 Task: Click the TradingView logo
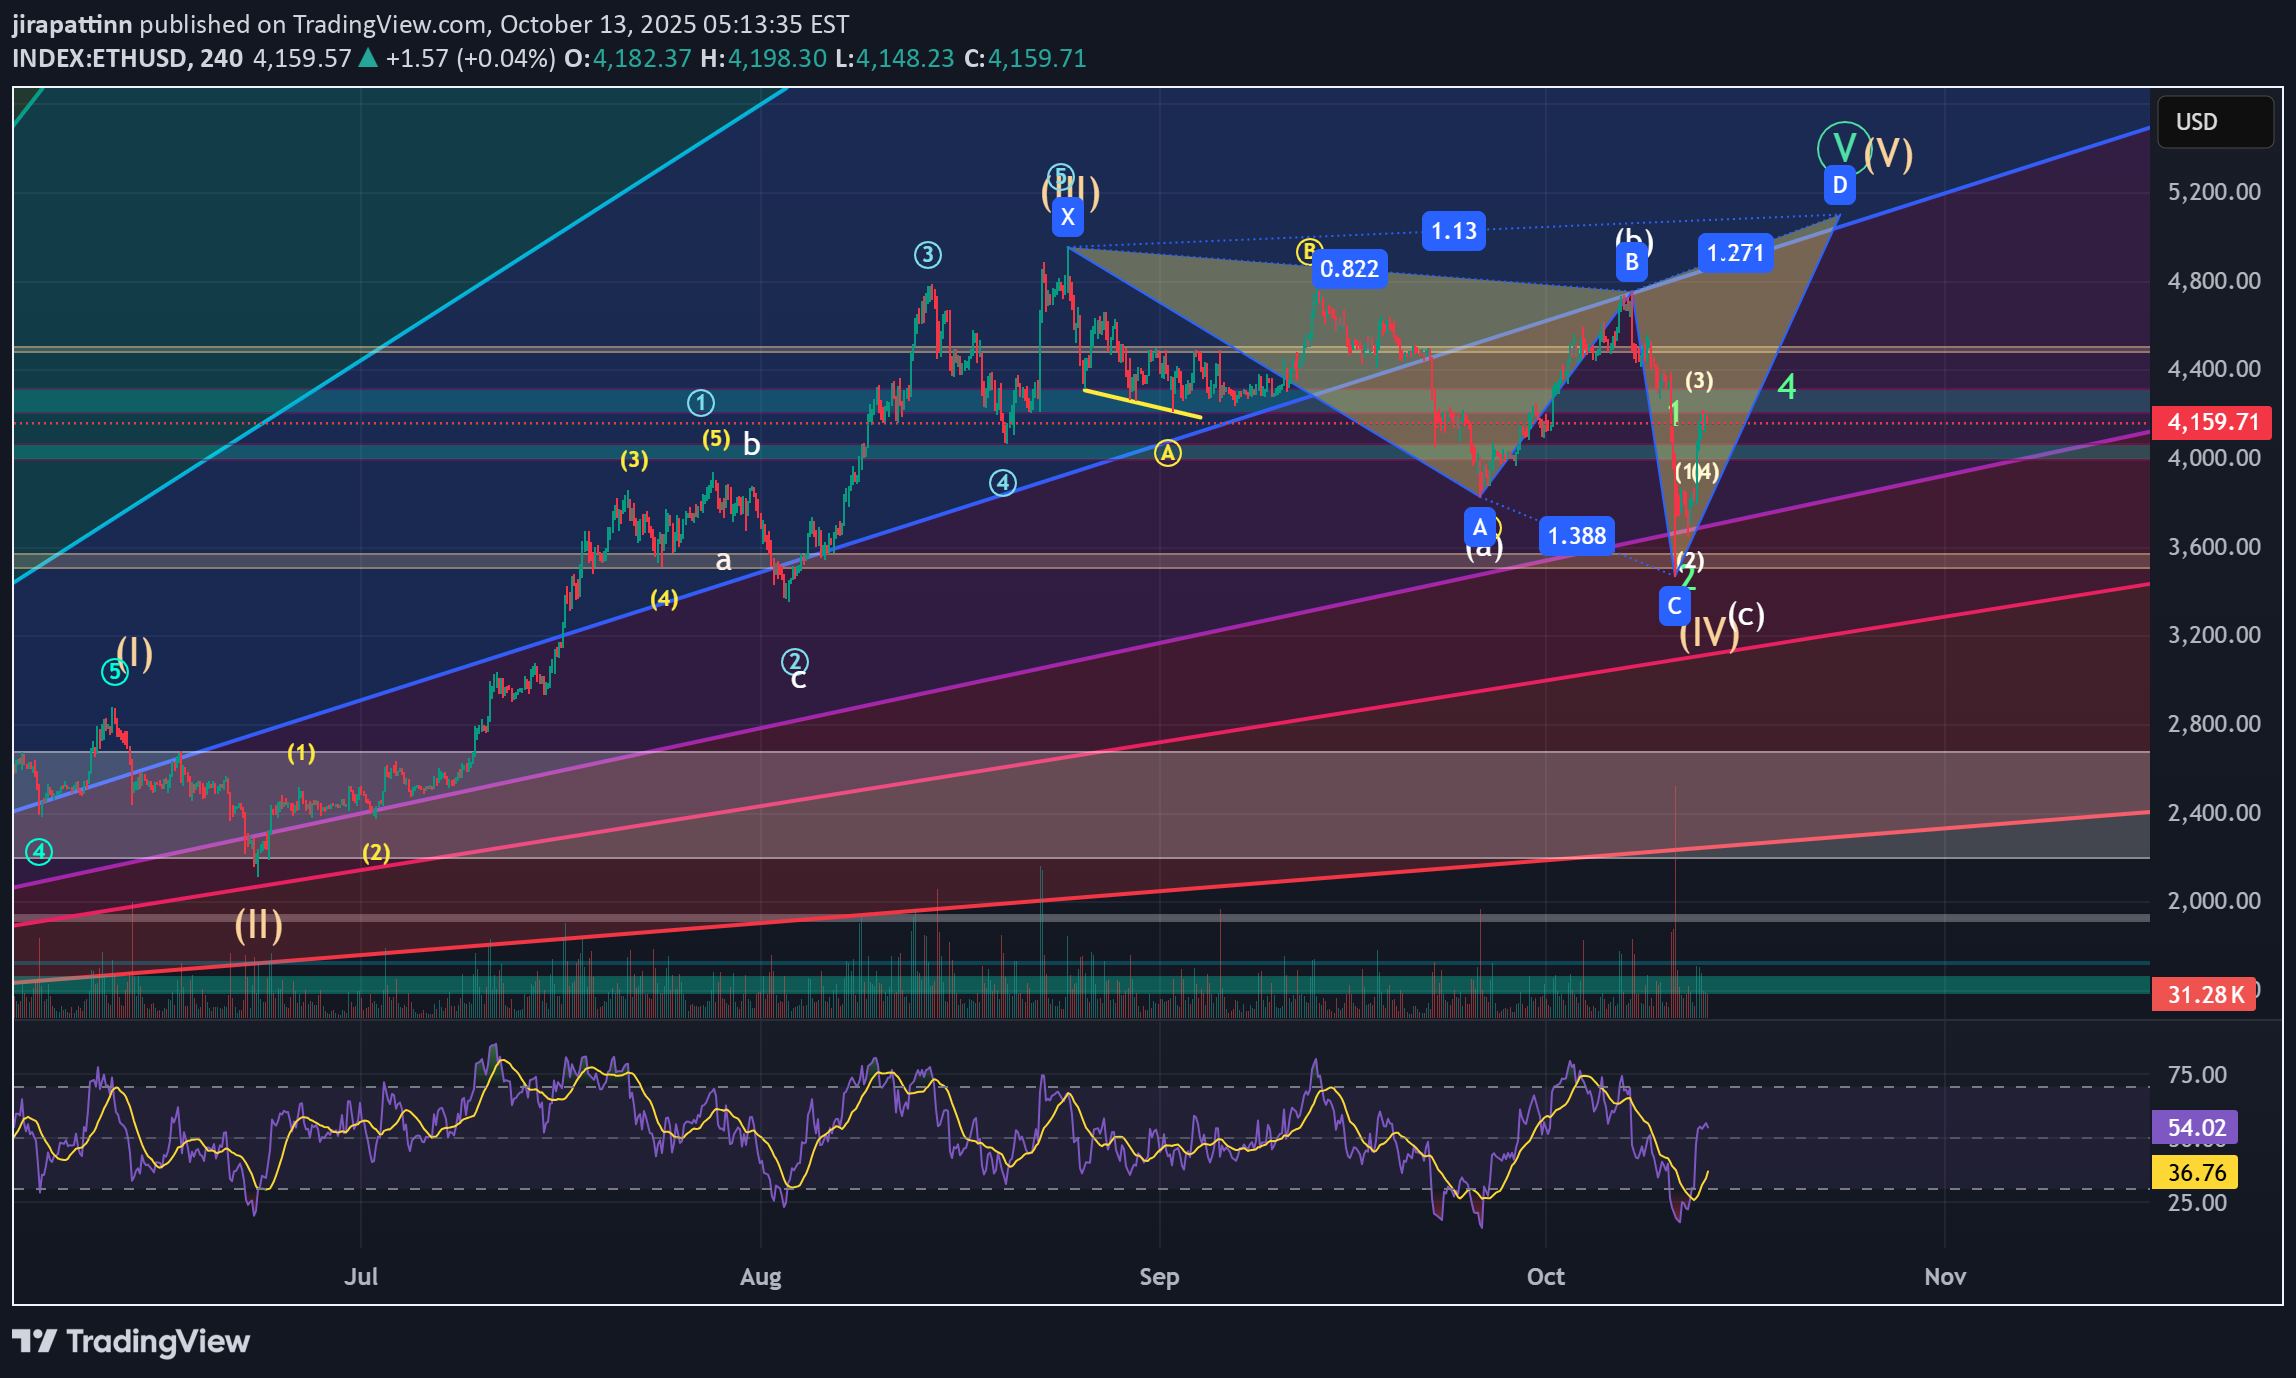[131, 1341]
